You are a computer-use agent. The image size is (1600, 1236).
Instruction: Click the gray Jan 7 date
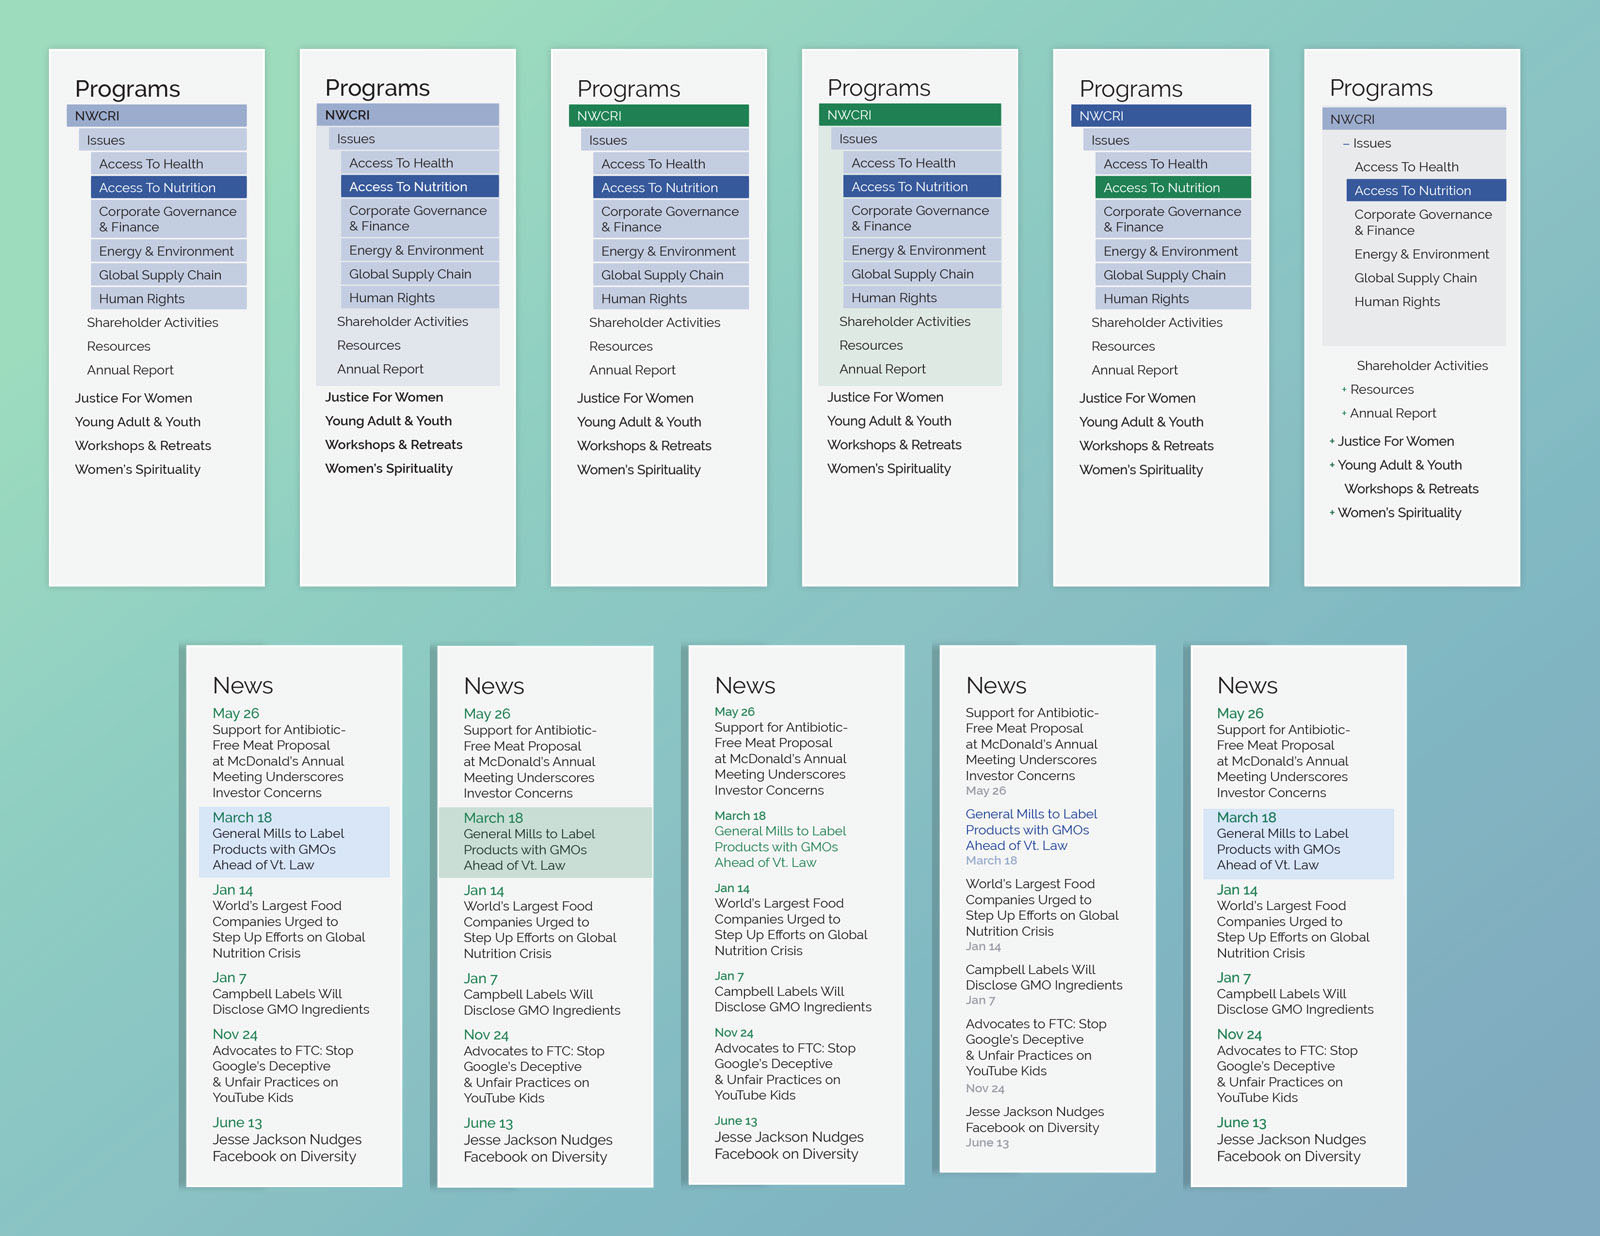pos(980,1000)
